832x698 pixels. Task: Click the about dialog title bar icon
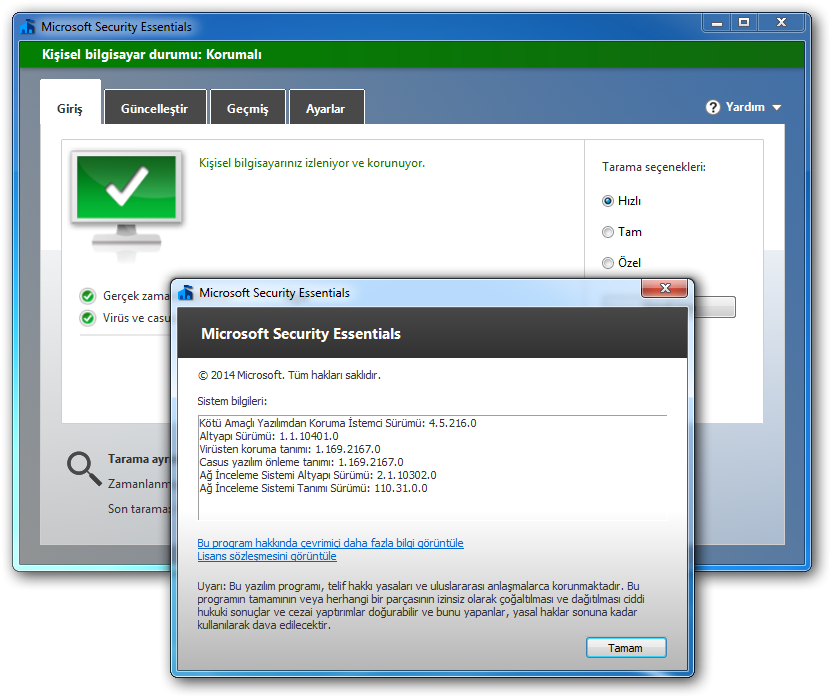(x=186, y=292)
